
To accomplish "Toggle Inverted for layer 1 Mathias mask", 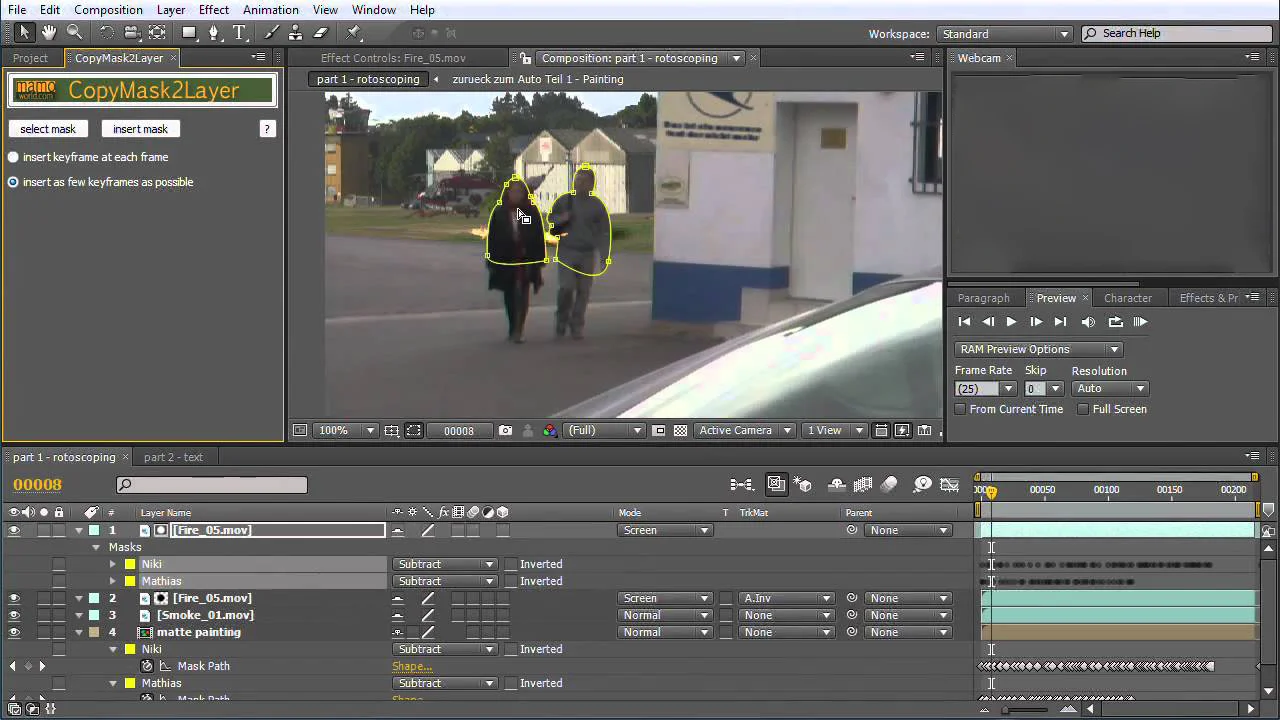I will click(511, 581).
